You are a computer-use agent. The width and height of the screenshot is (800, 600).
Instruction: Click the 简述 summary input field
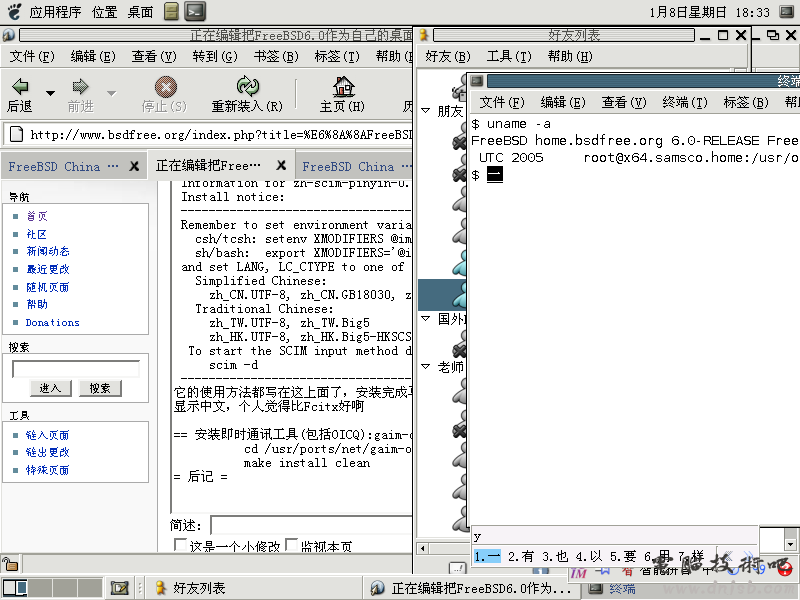point(311,525)
